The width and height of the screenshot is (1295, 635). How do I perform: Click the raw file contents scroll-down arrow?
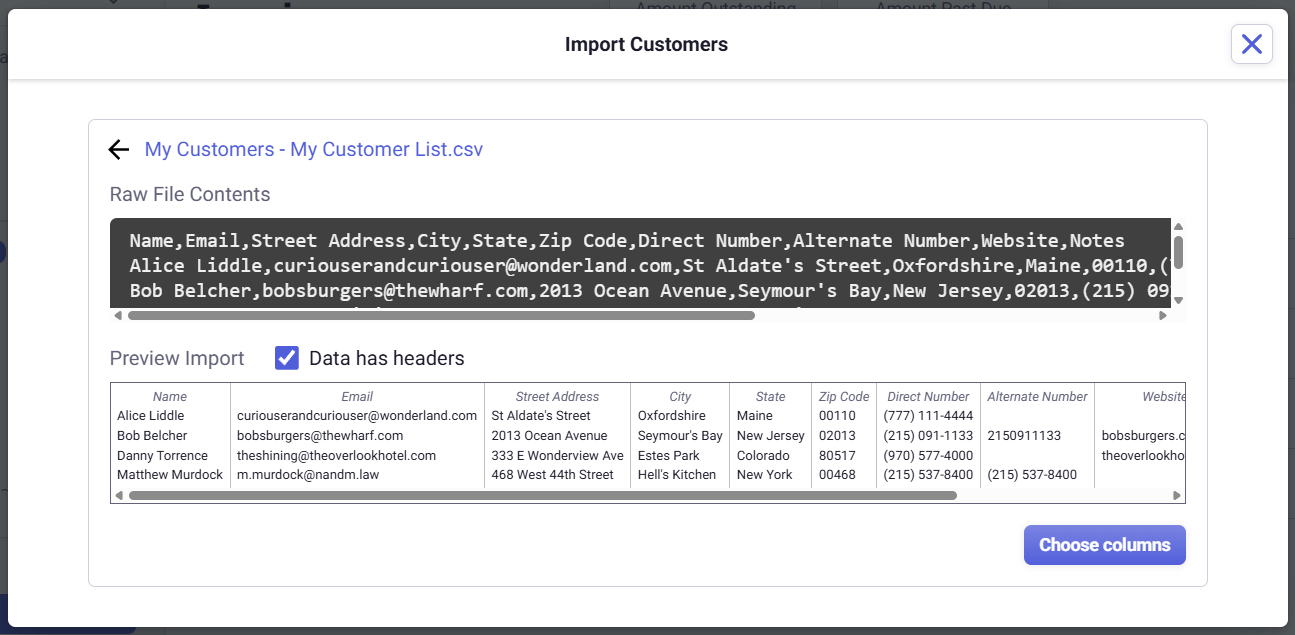pos(1178,300)
